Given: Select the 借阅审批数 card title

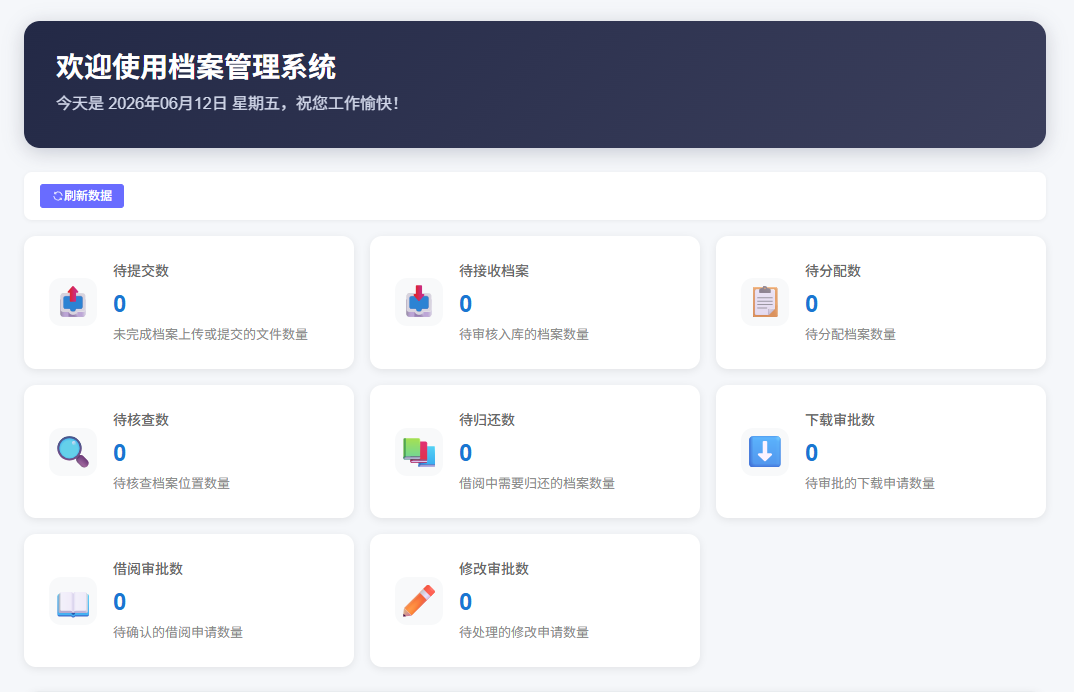Looking at the screenshot, I should [148, 569].
